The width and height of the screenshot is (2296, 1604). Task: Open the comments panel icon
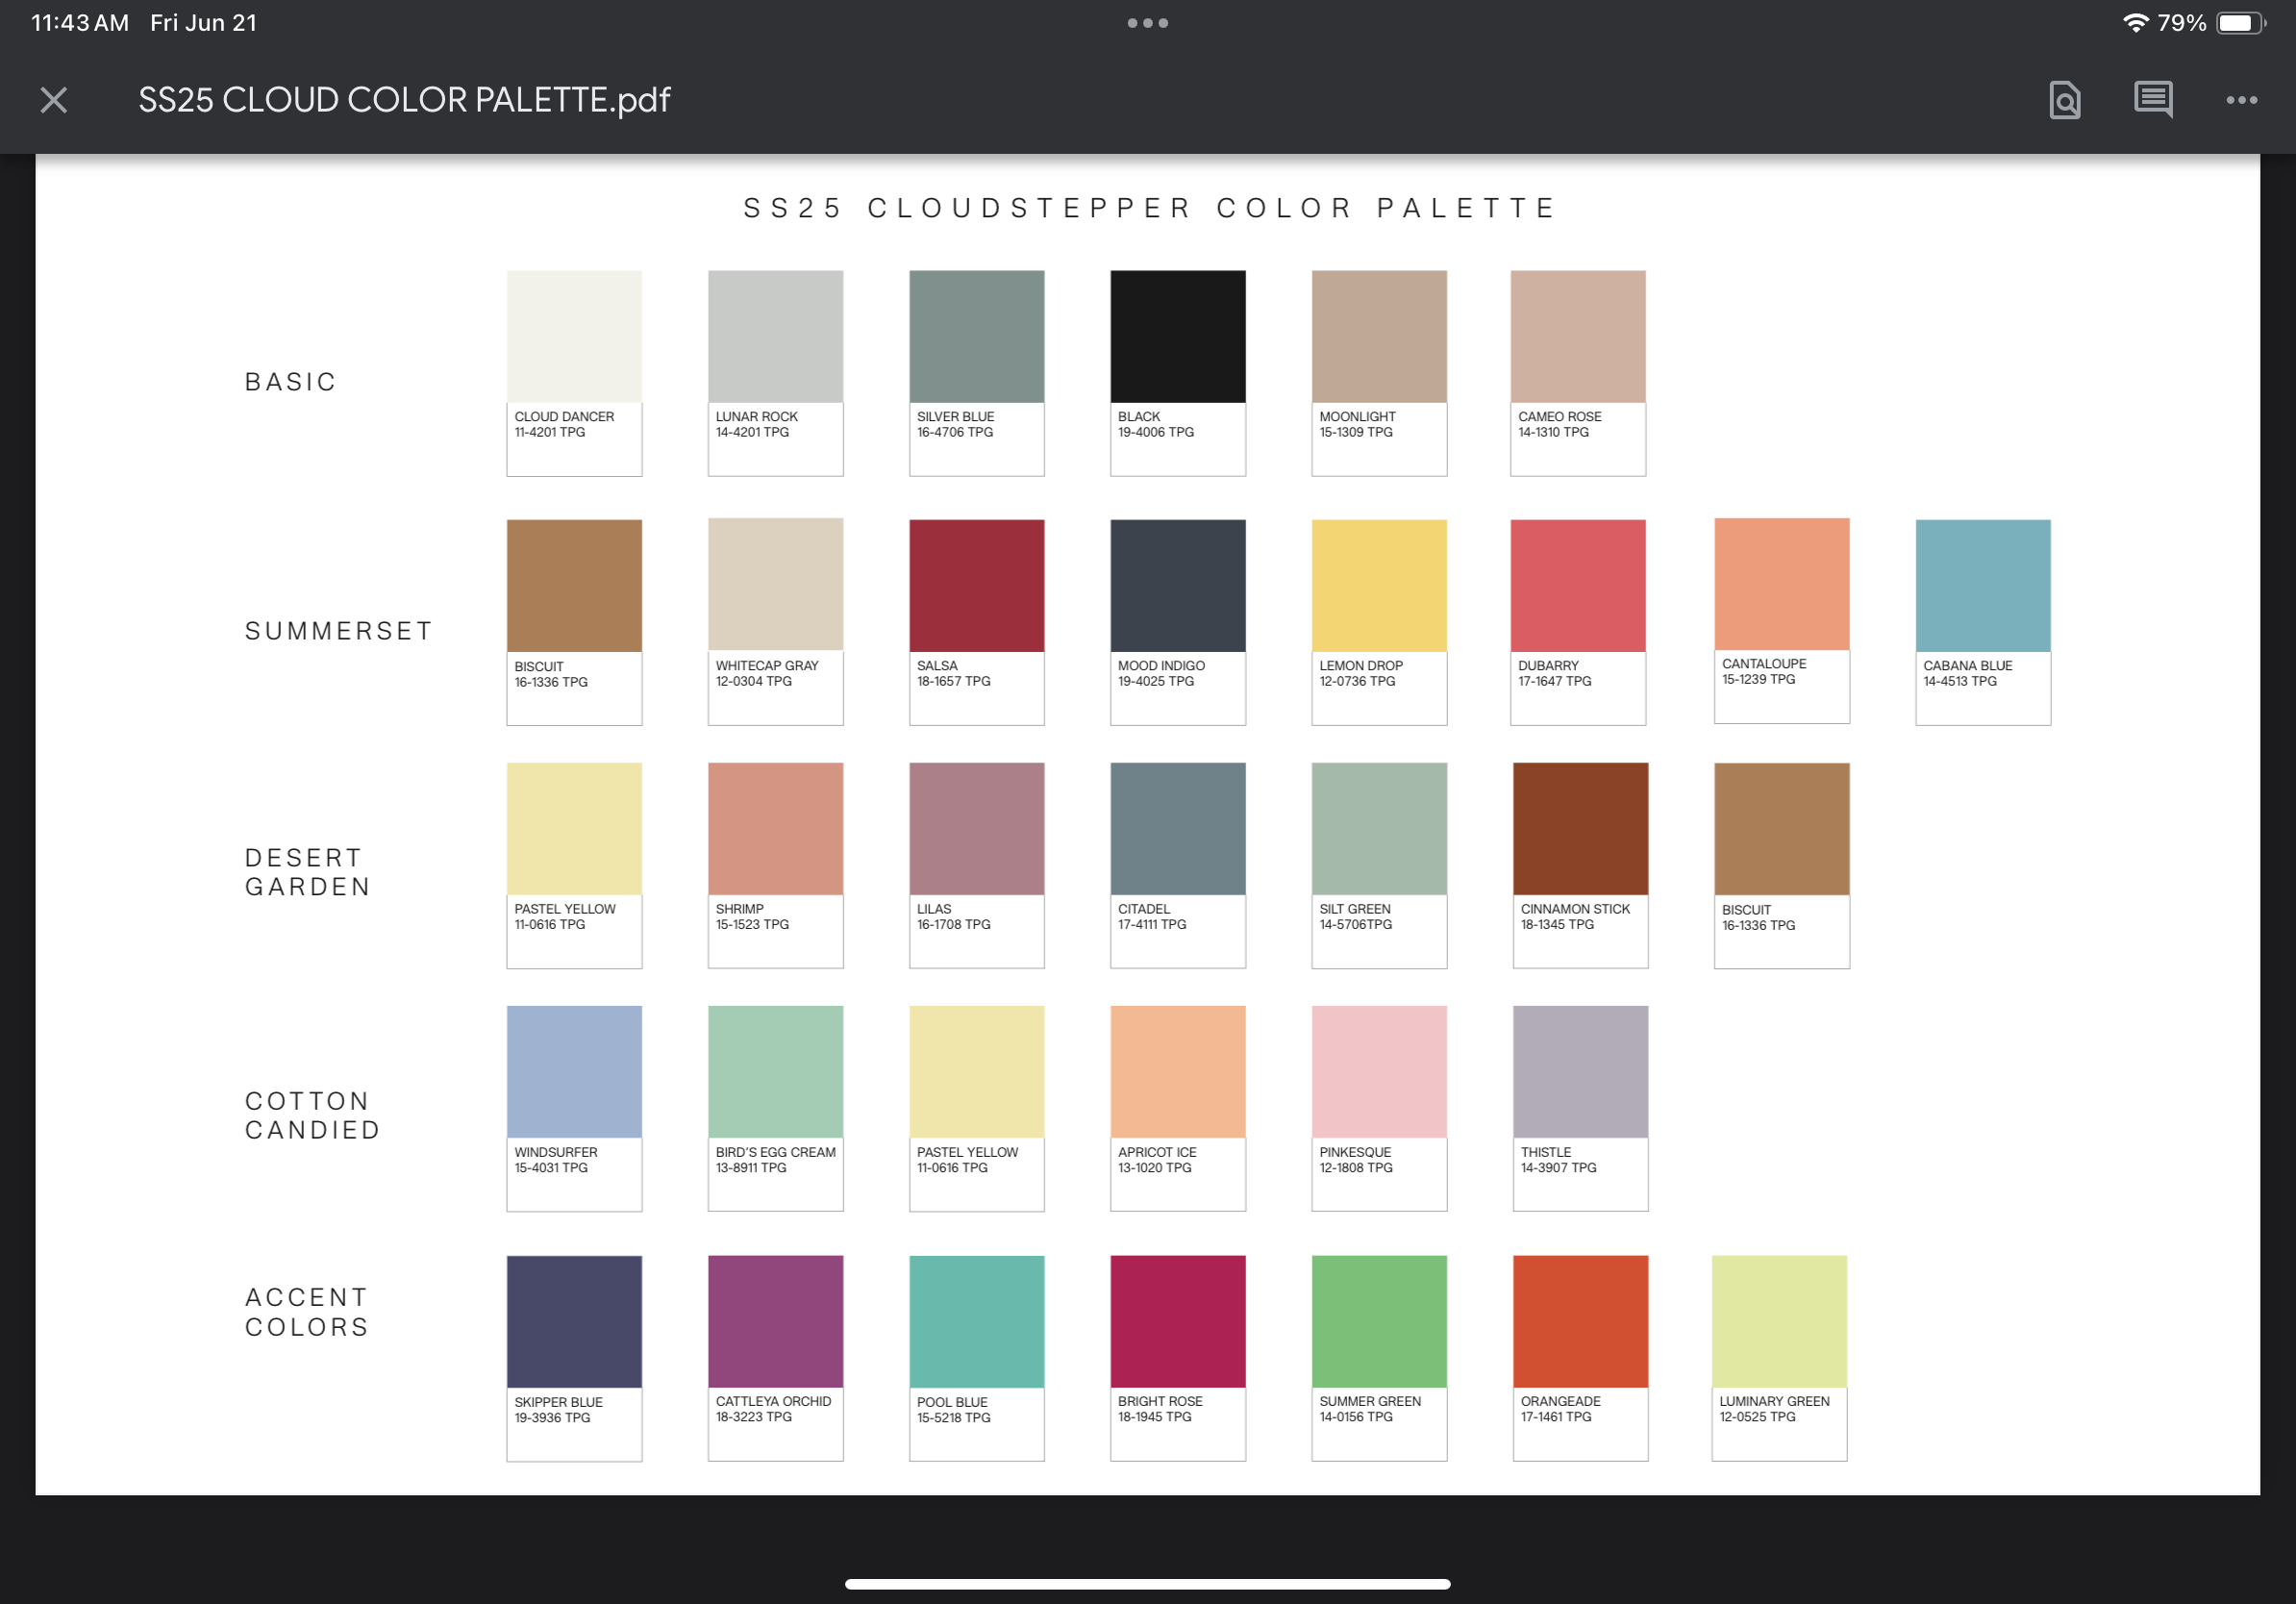click(x=2153, y=100)
